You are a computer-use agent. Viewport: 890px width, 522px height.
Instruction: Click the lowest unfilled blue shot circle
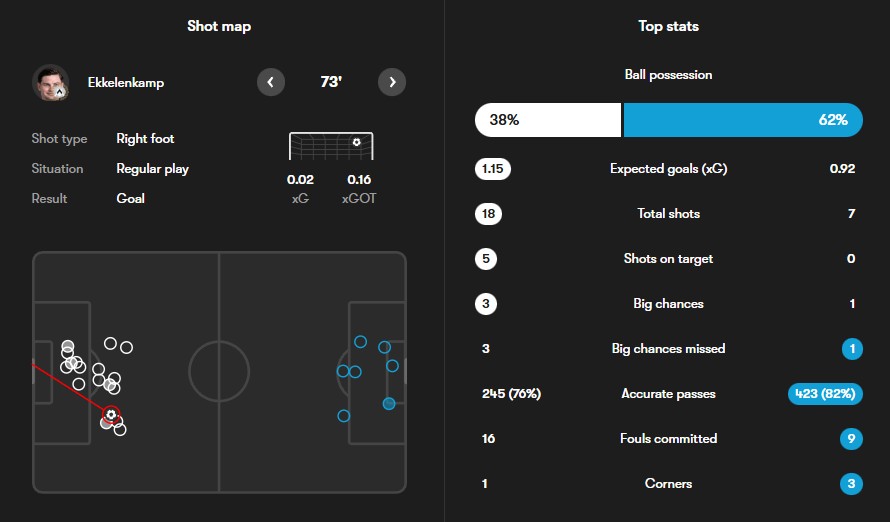(344, 416)
